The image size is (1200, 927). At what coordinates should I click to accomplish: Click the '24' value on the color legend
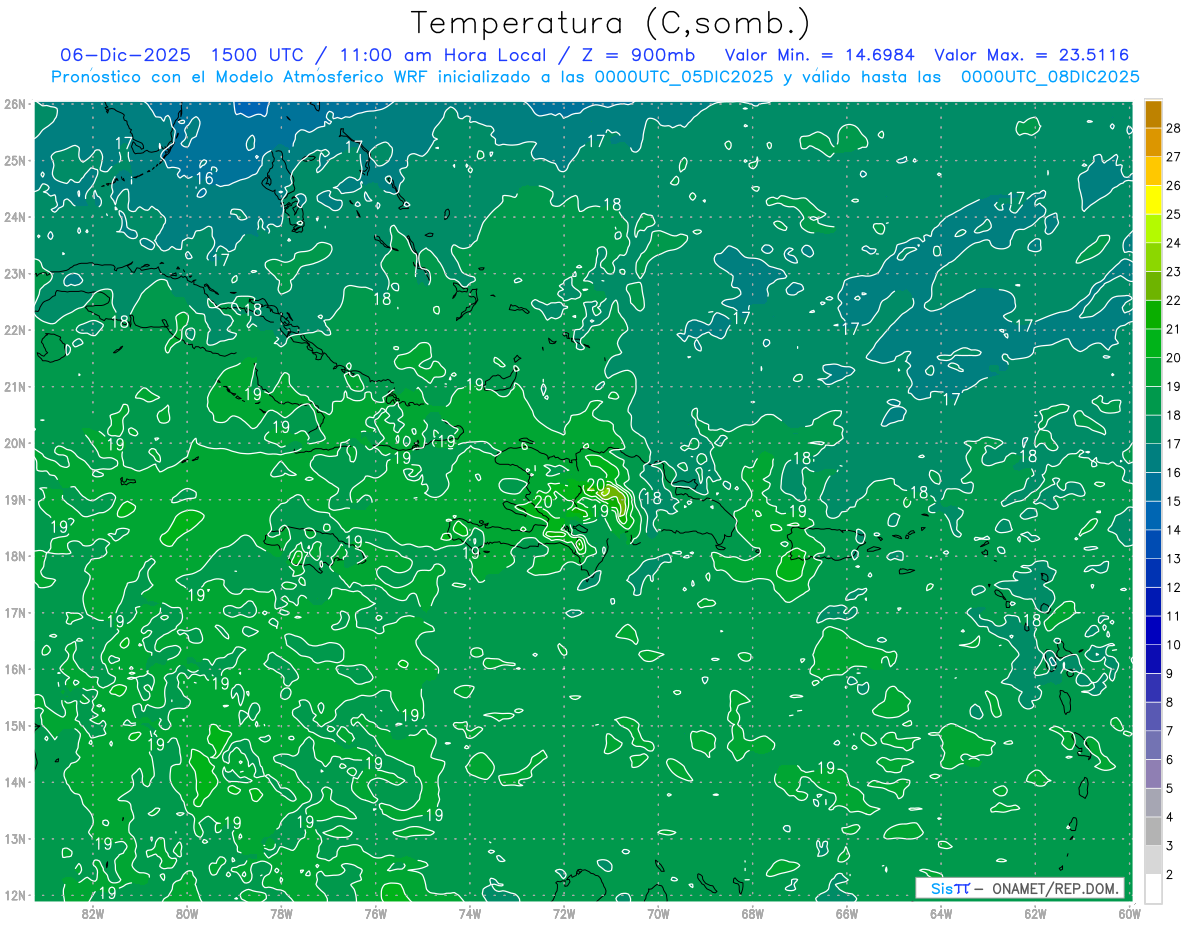point(1173,243)
